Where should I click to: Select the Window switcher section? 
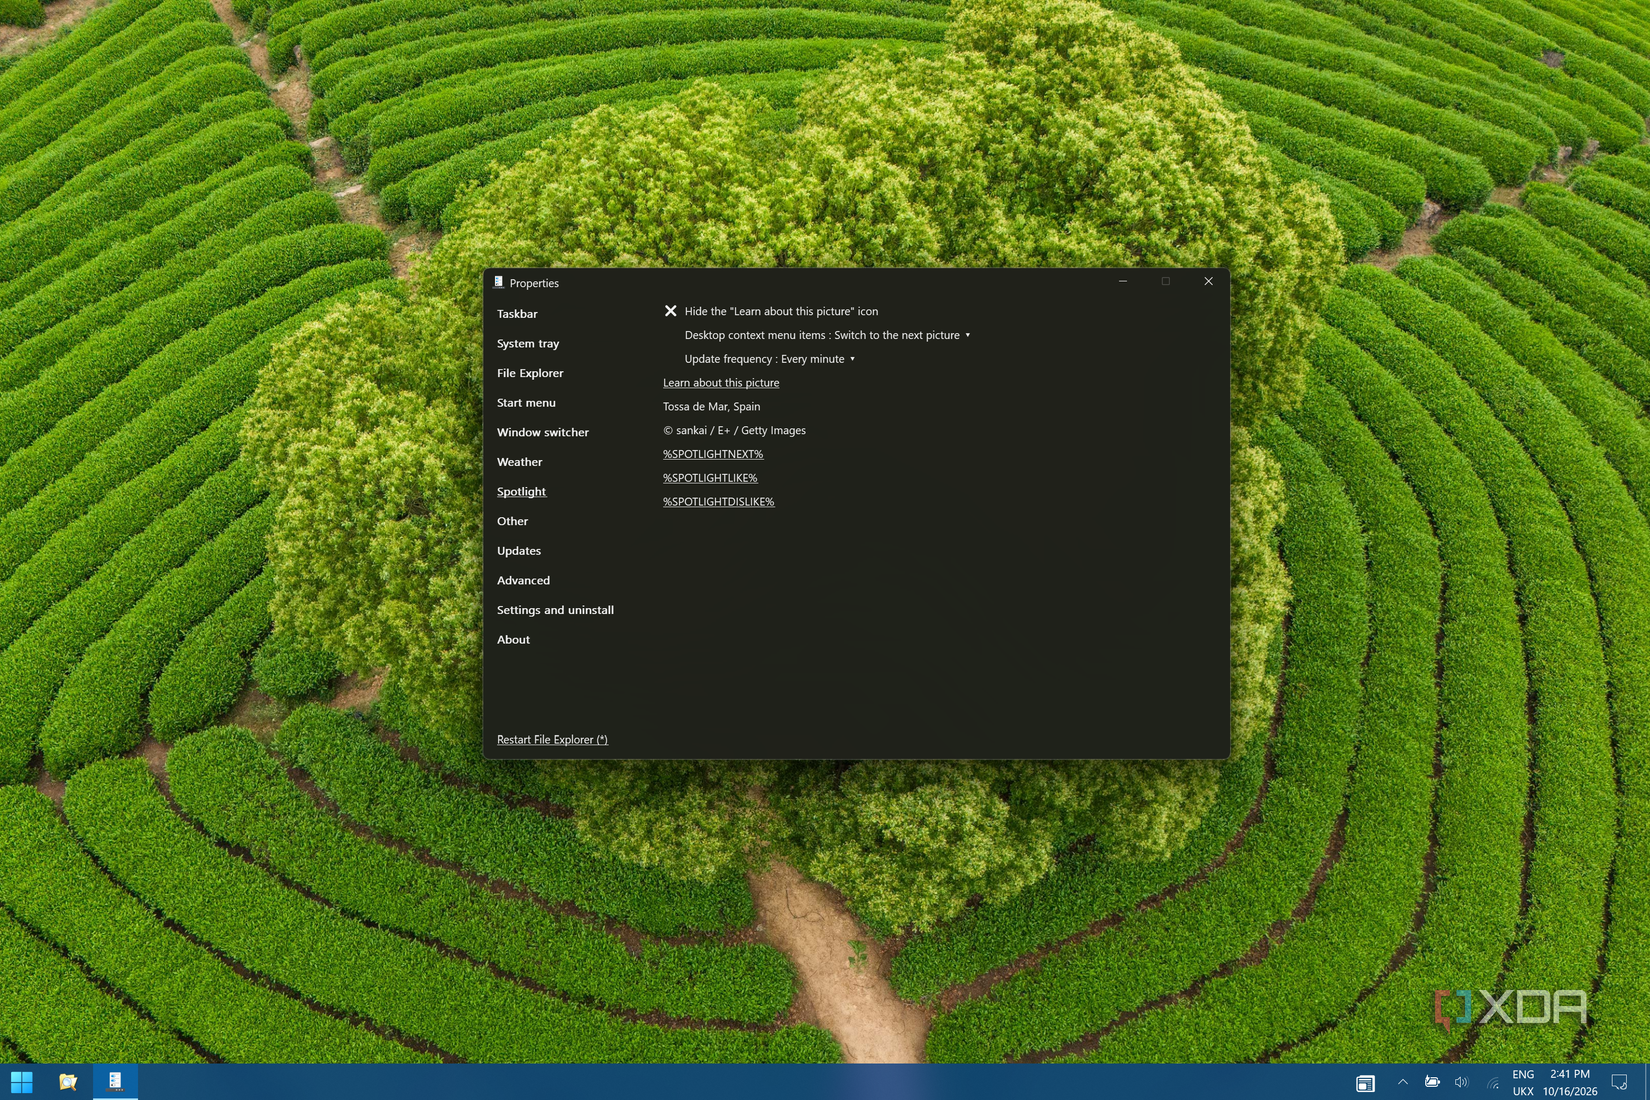click(543, 432)
